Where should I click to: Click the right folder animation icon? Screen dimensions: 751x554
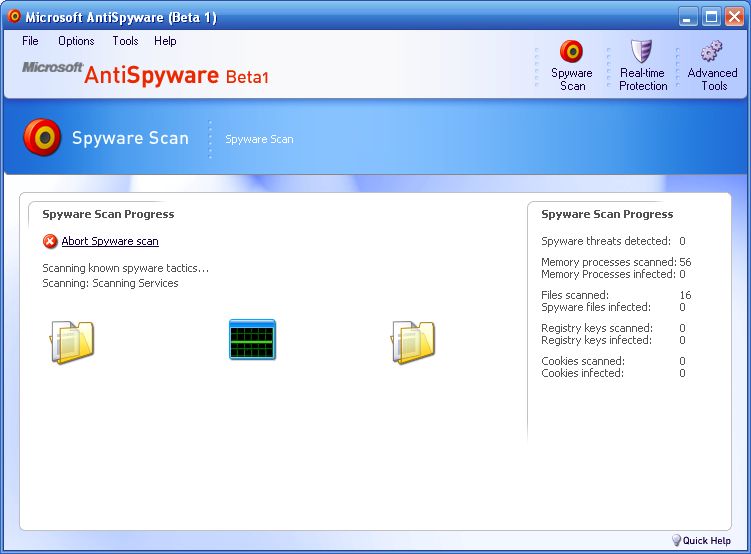pos(413,342)
